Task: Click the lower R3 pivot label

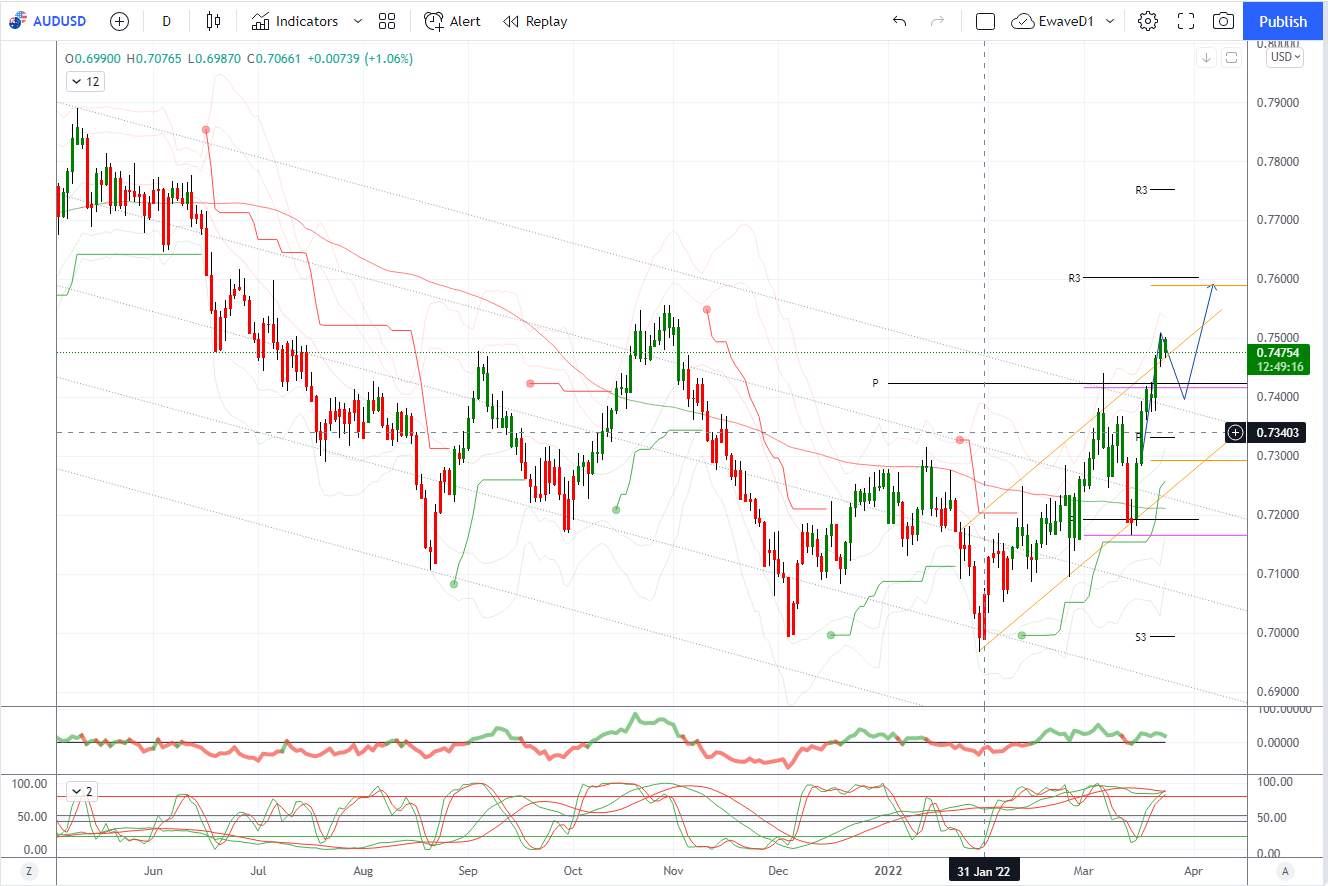Action: point(1074,278)
